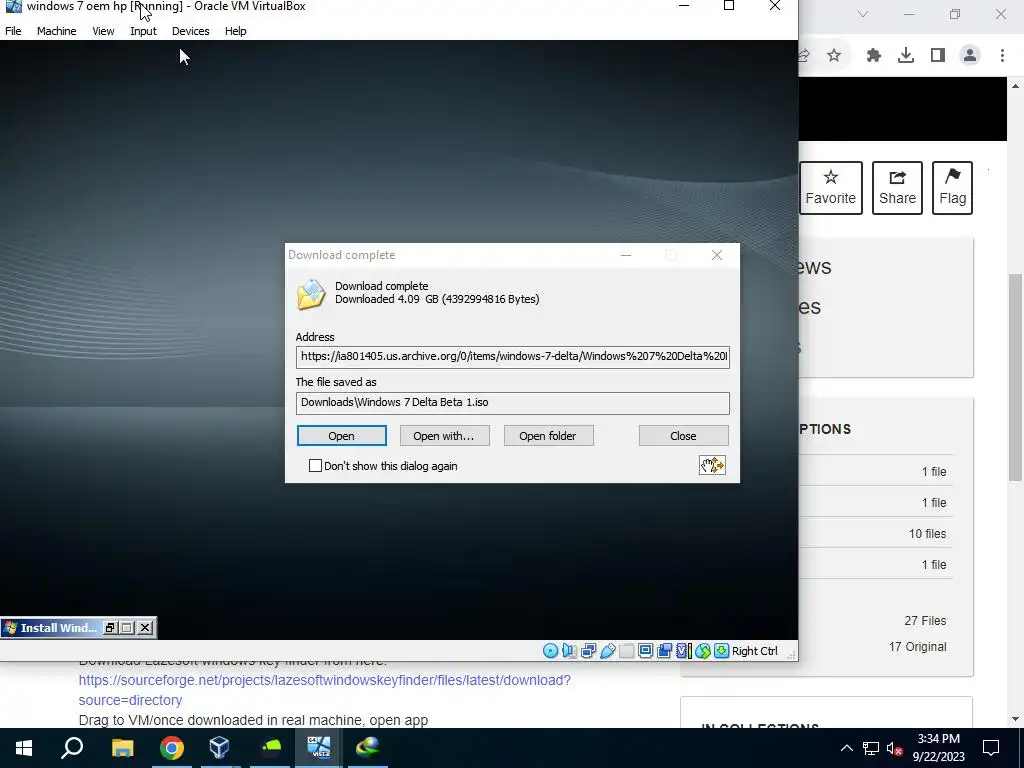Click the Share page icon in Chrome address bar
This screenshot has height=768, width=1024.
[804, 56]
